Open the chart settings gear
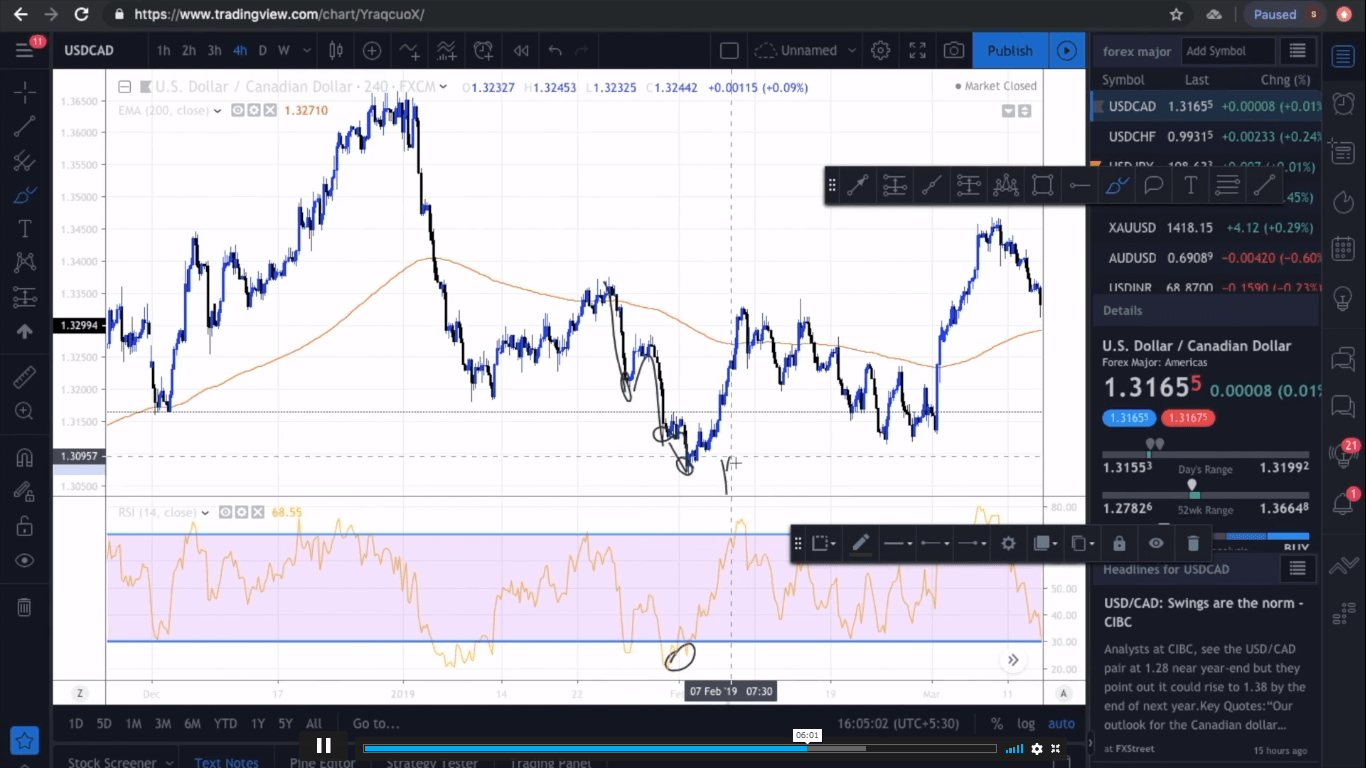This screenshot has width=1366, height=768. (x=880, y=50)
